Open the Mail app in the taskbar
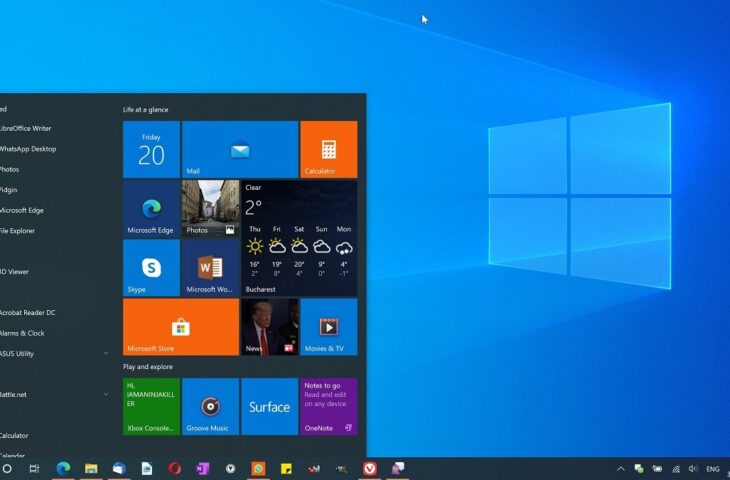The height and width of the screenshot is (480, 730). coord(119,468)
